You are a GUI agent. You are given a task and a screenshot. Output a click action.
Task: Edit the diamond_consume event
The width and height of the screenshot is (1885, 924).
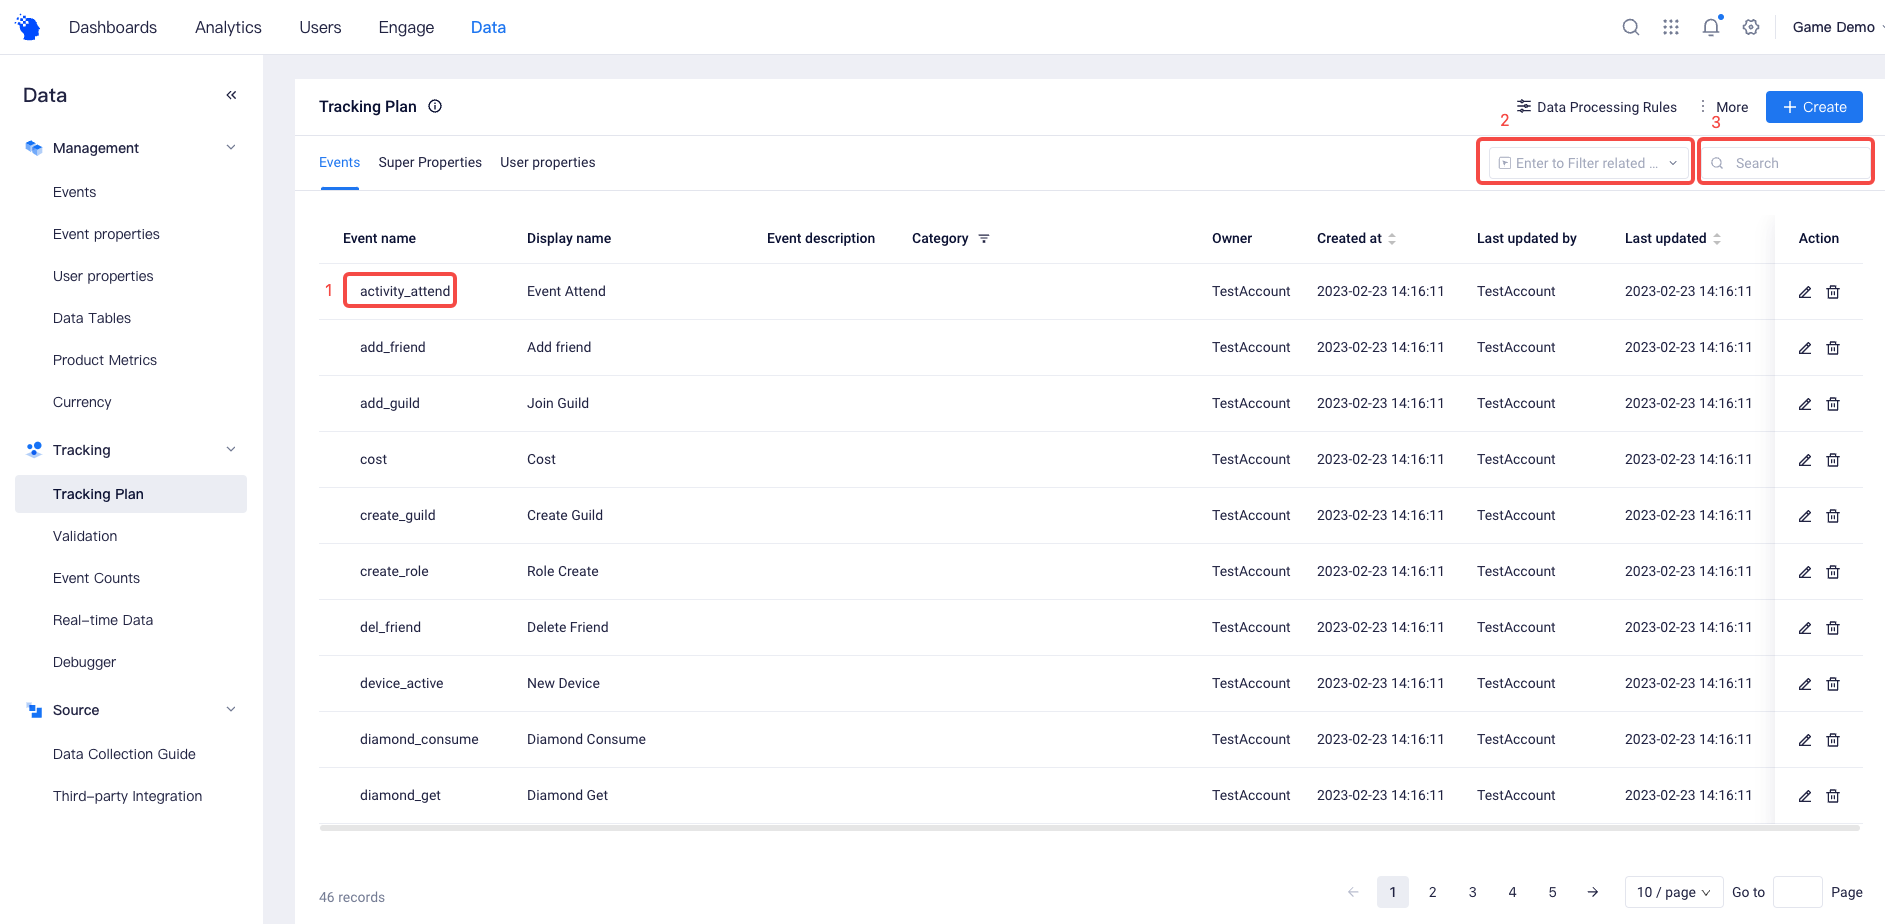click(x=1805, y=740)
